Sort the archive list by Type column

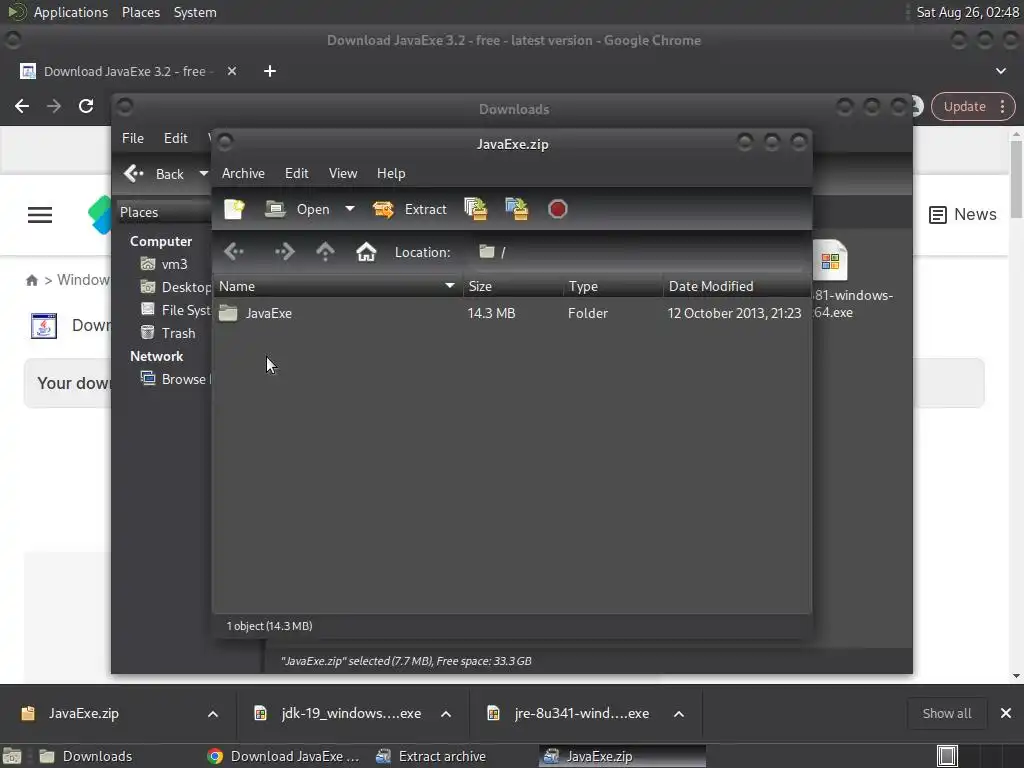(613, 286)
